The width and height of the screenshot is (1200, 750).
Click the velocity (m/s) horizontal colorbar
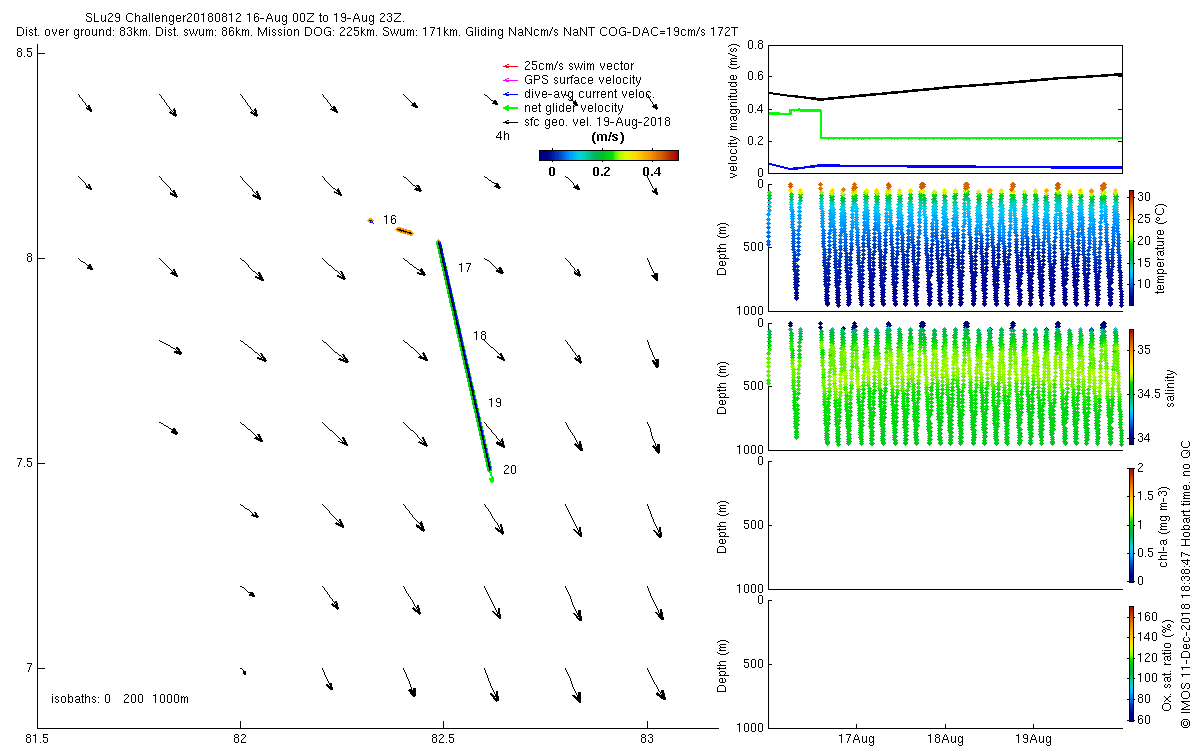[x=608, y=155]
